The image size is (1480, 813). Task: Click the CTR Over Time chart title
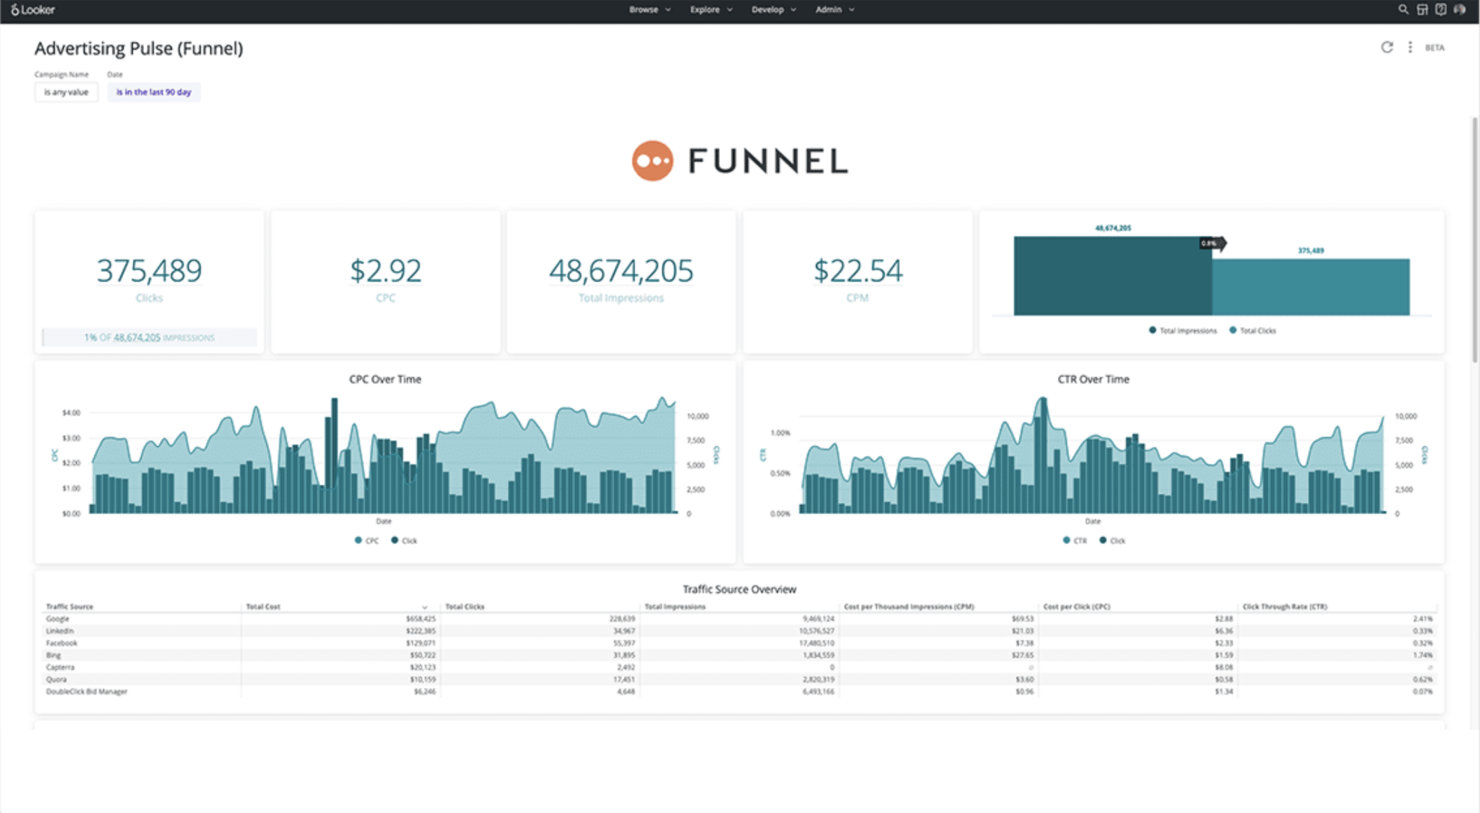click(1094, 379)
